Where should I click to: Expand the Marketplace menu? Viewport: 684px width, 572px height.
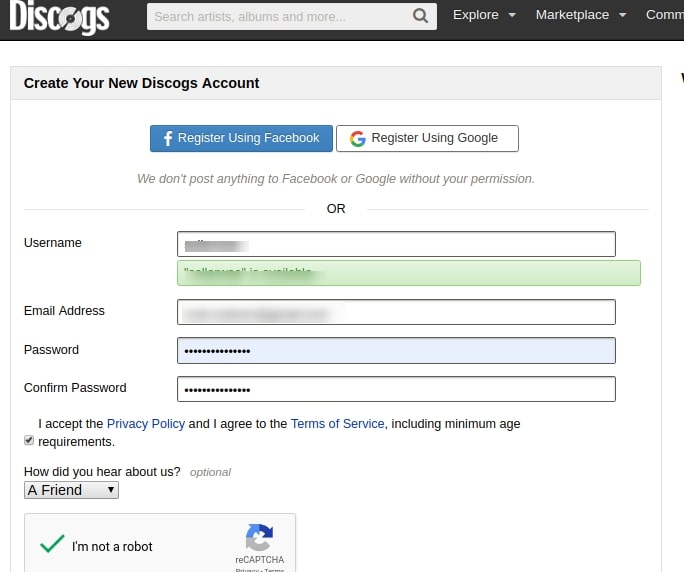pyautogui.click(x=581, y=15)
